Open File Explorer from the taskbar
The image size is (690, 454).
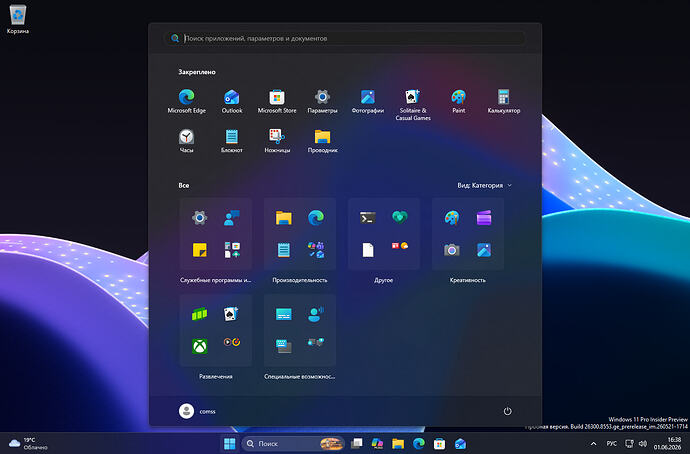pos(398,443)
